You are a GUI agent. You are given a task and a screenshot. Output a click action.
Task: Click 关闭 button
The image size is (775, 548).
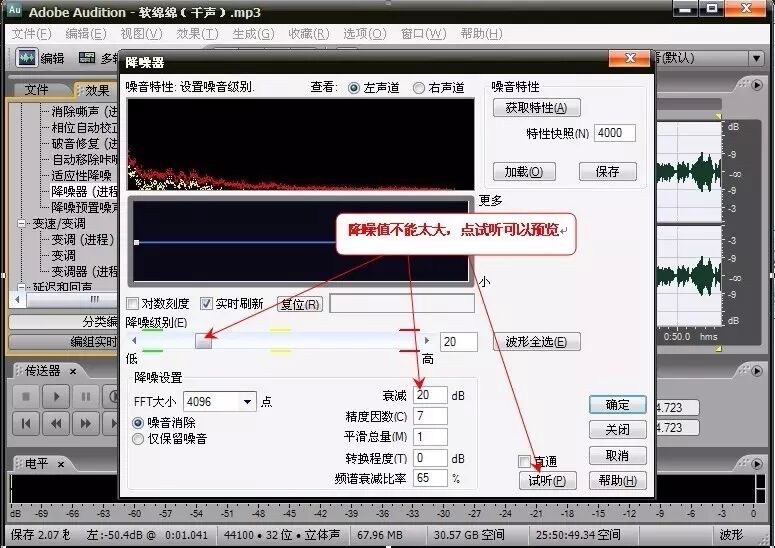coord(617,430)
